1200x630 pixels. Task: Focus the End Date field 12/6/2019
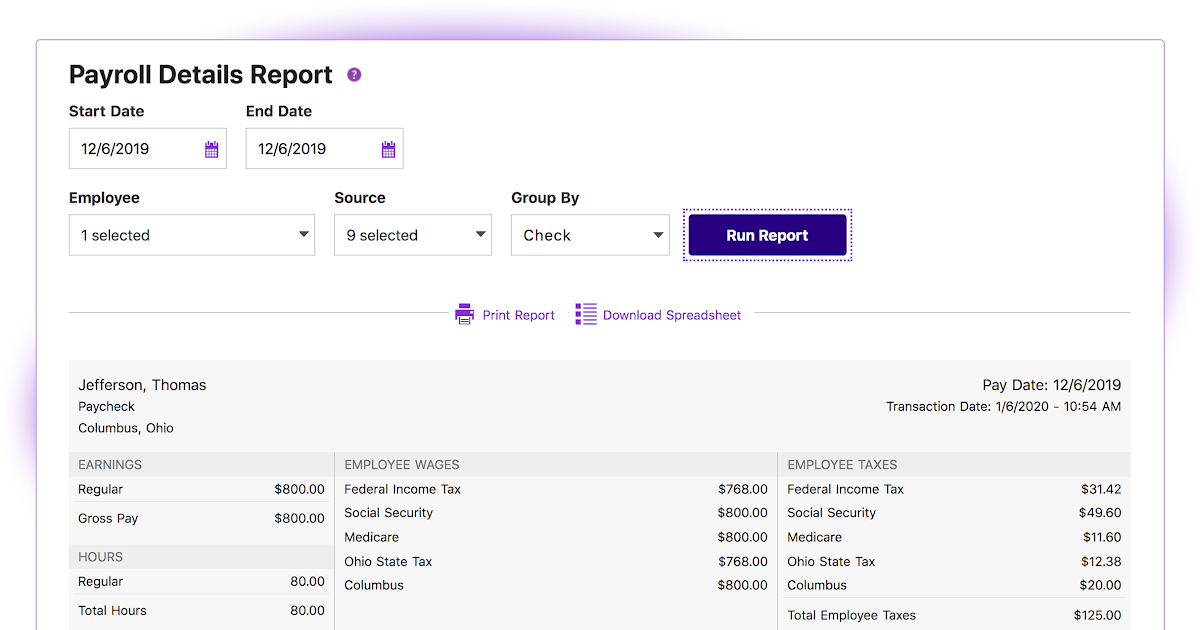(x=325, y=149)
